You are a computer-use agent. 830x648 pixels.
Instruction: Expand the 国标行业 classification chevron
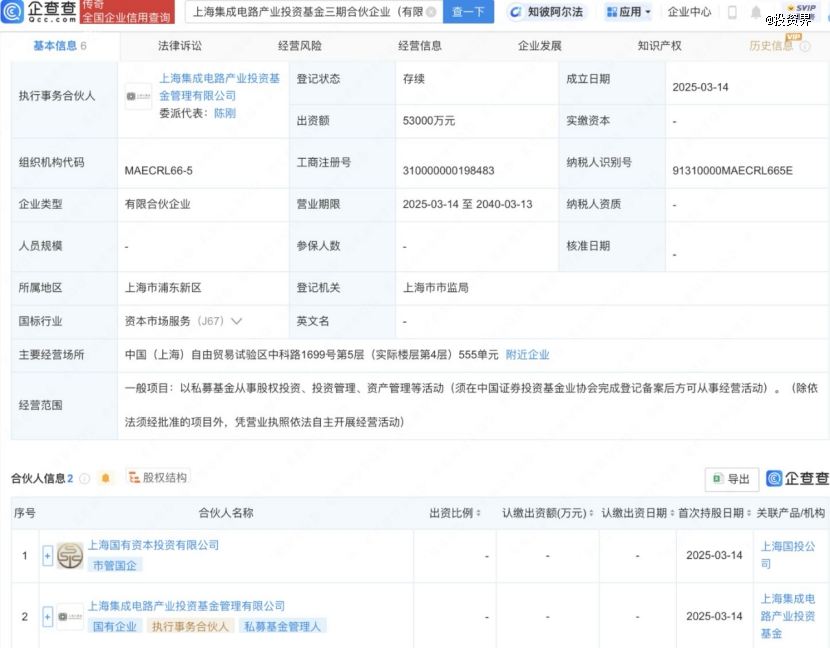[x=237, y=321]
